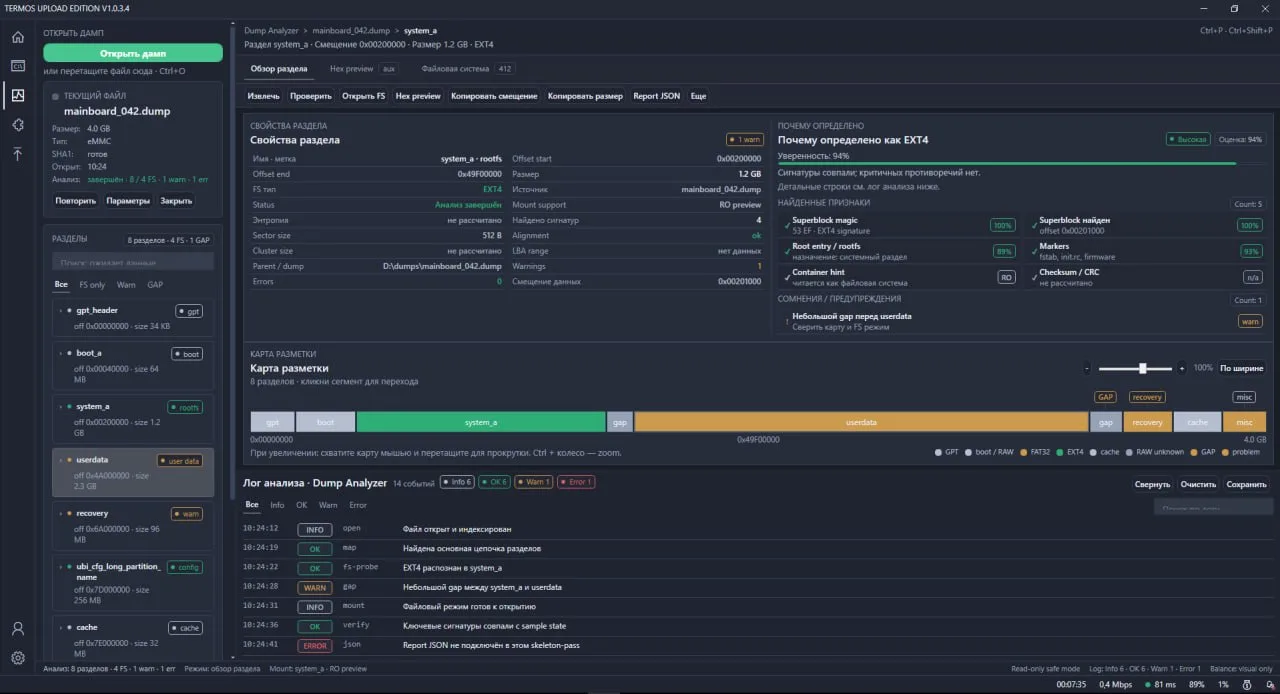Click the Report JSON toolbar button
Screen dimensions: 1280x694
(x=656, y=96)
